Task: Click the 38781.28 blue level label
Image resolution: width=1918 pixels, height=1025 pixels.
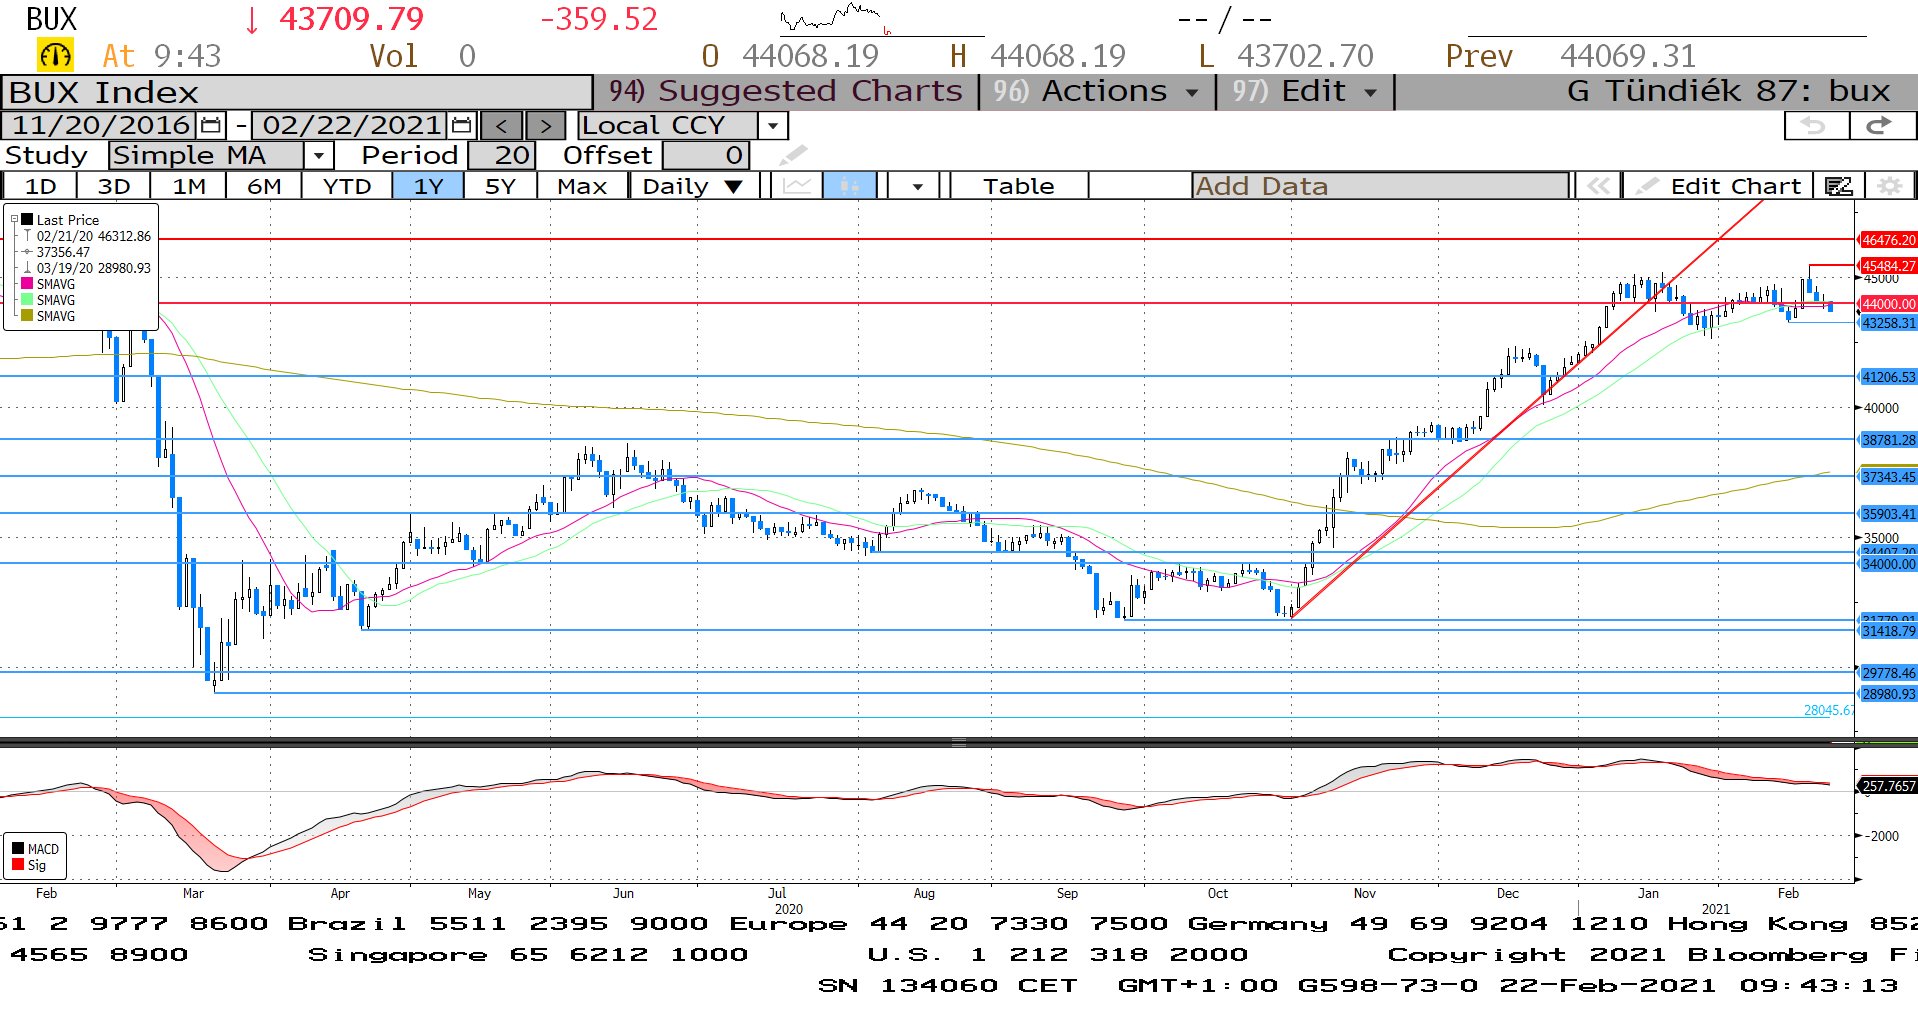Action: (1888, 440)
